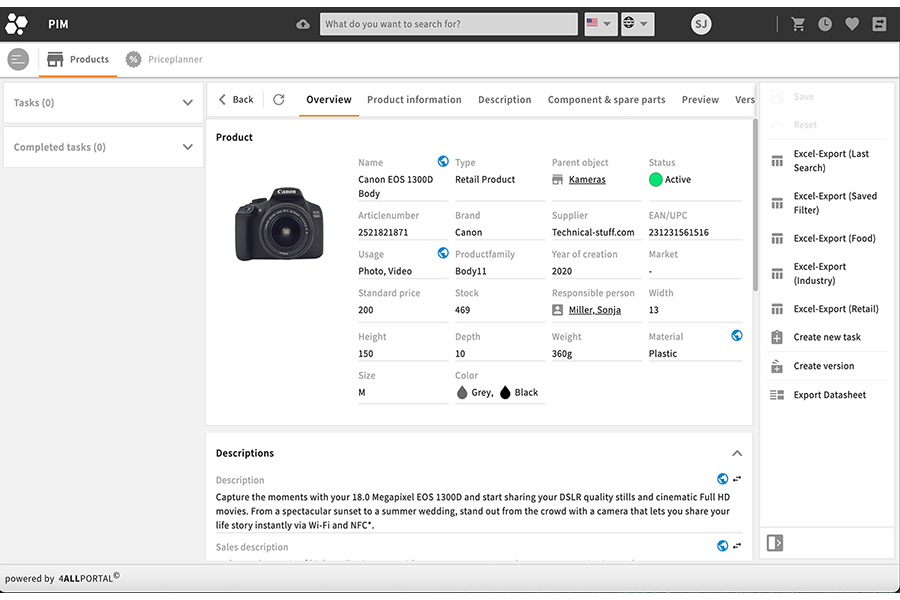Open the SJ user avatar menu
The width and height of the screenshot is (900, 600).
[x=701, y=24]
